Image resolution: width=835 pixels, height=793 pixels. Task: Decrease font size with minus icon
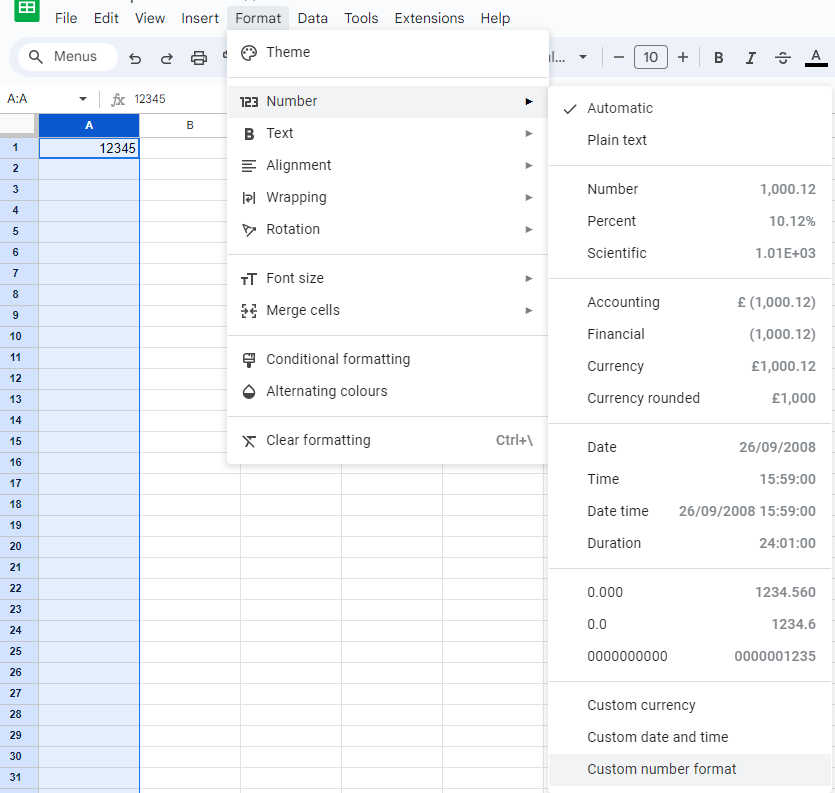point(619,57)
